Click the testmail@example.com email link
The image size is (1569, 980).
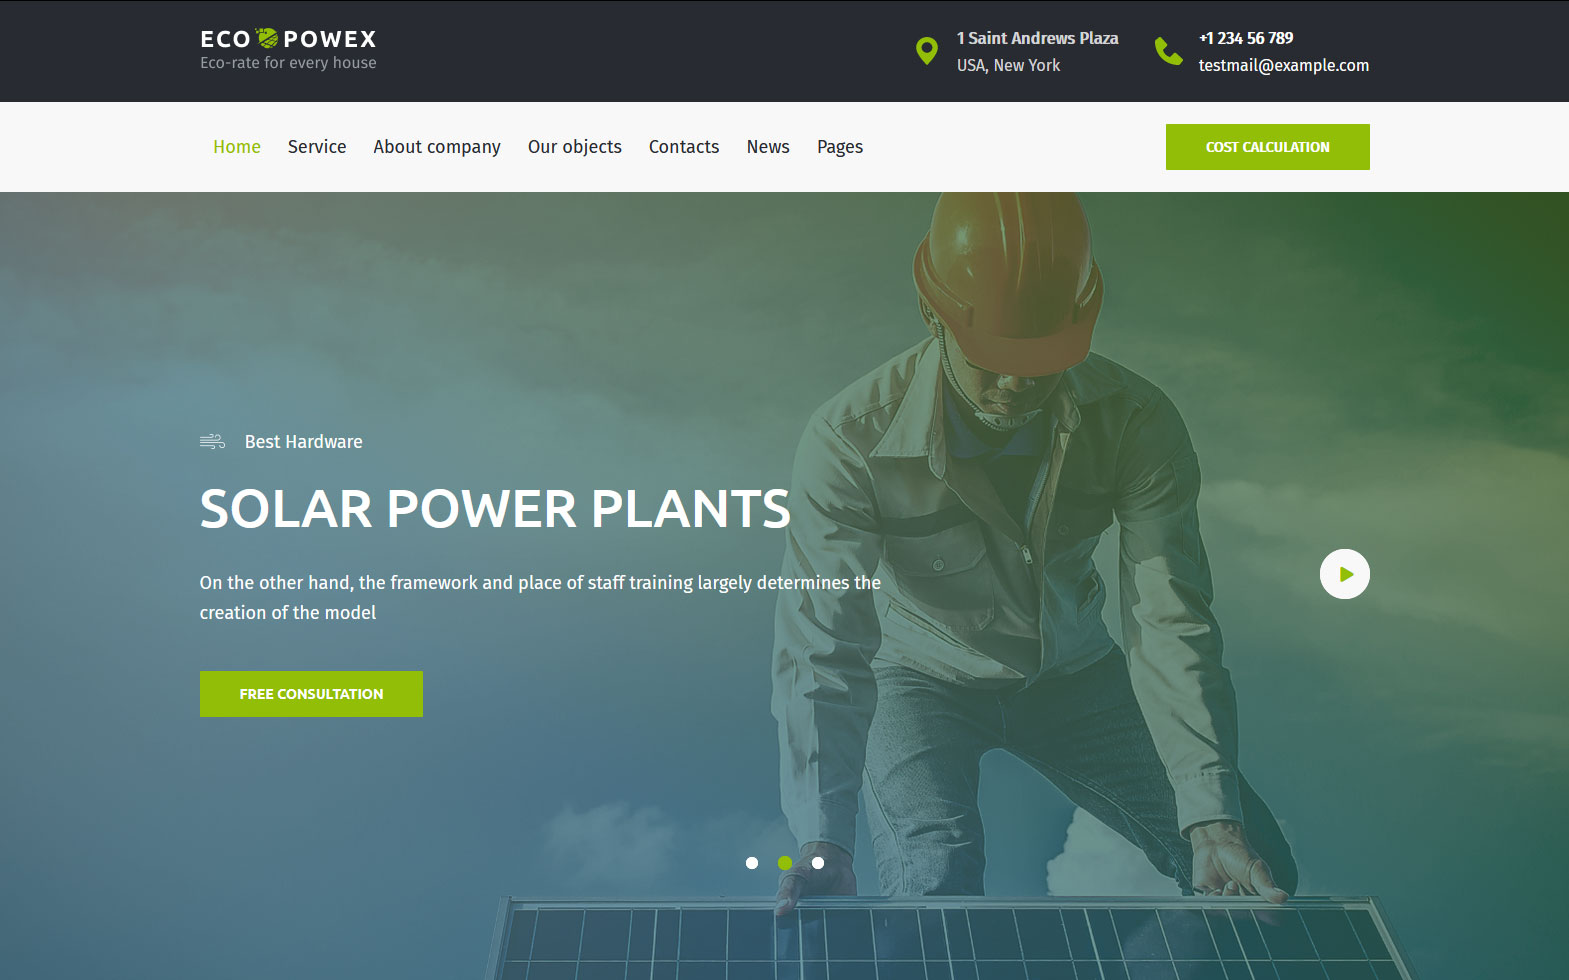point(1284,65)
